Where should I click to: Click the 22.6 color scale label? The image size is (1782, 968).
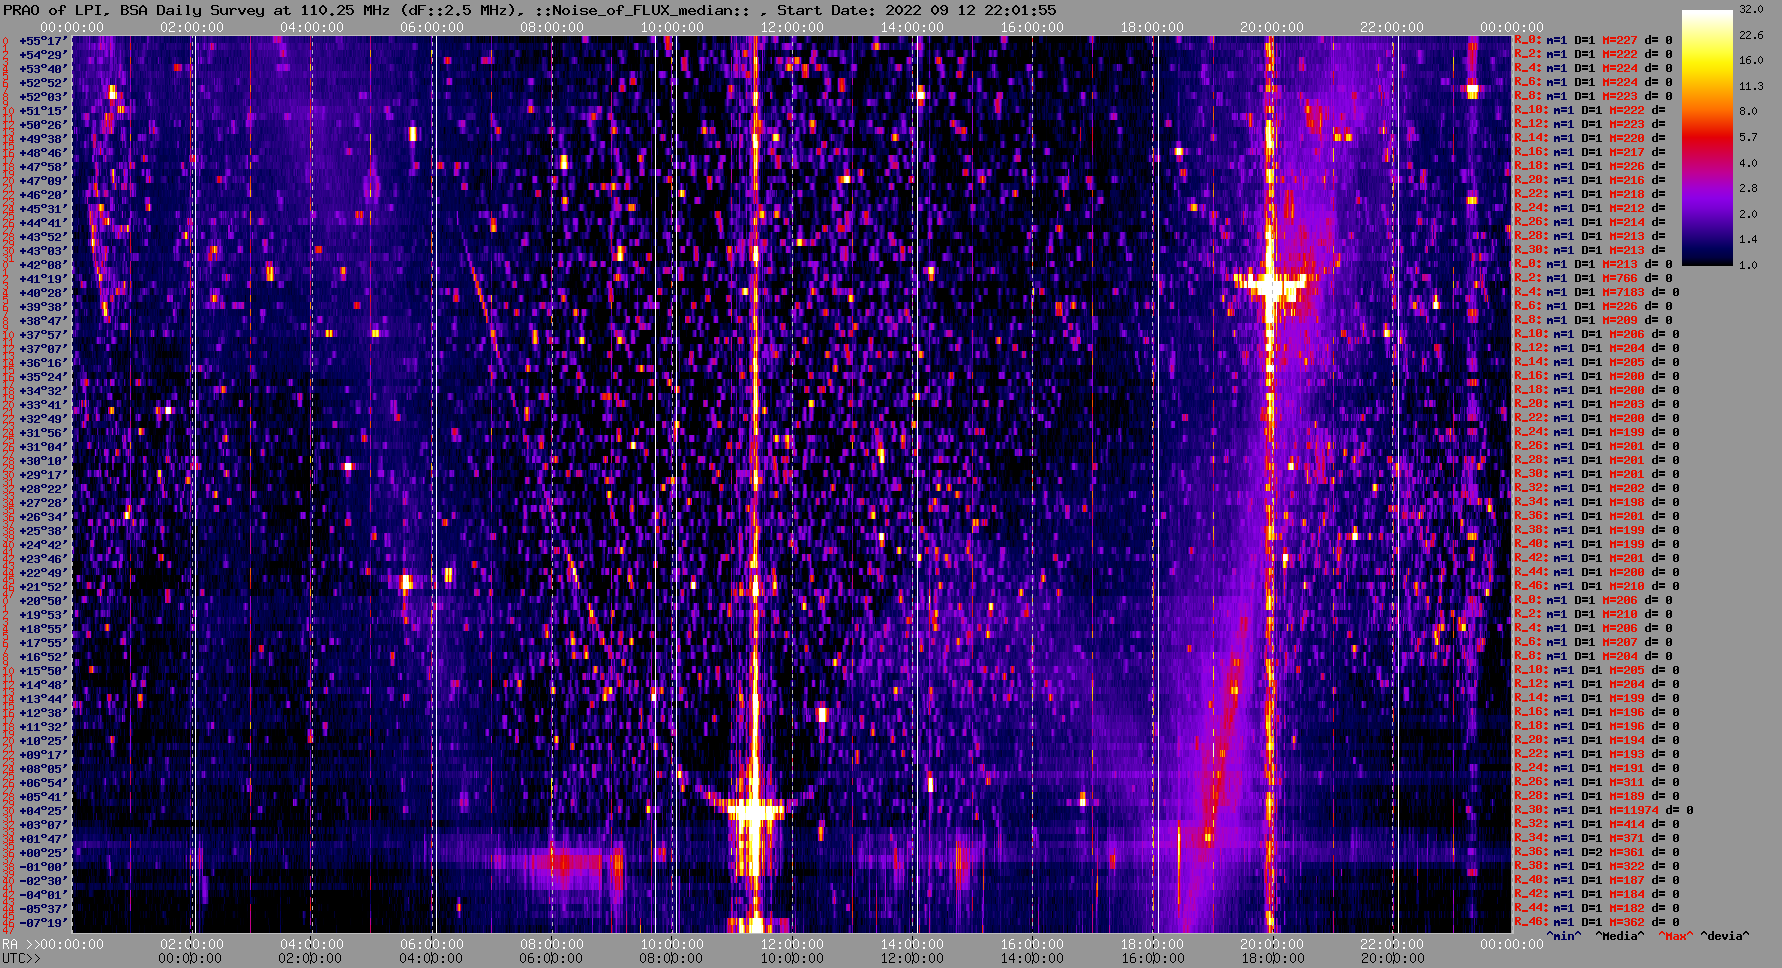point(1750,35)
